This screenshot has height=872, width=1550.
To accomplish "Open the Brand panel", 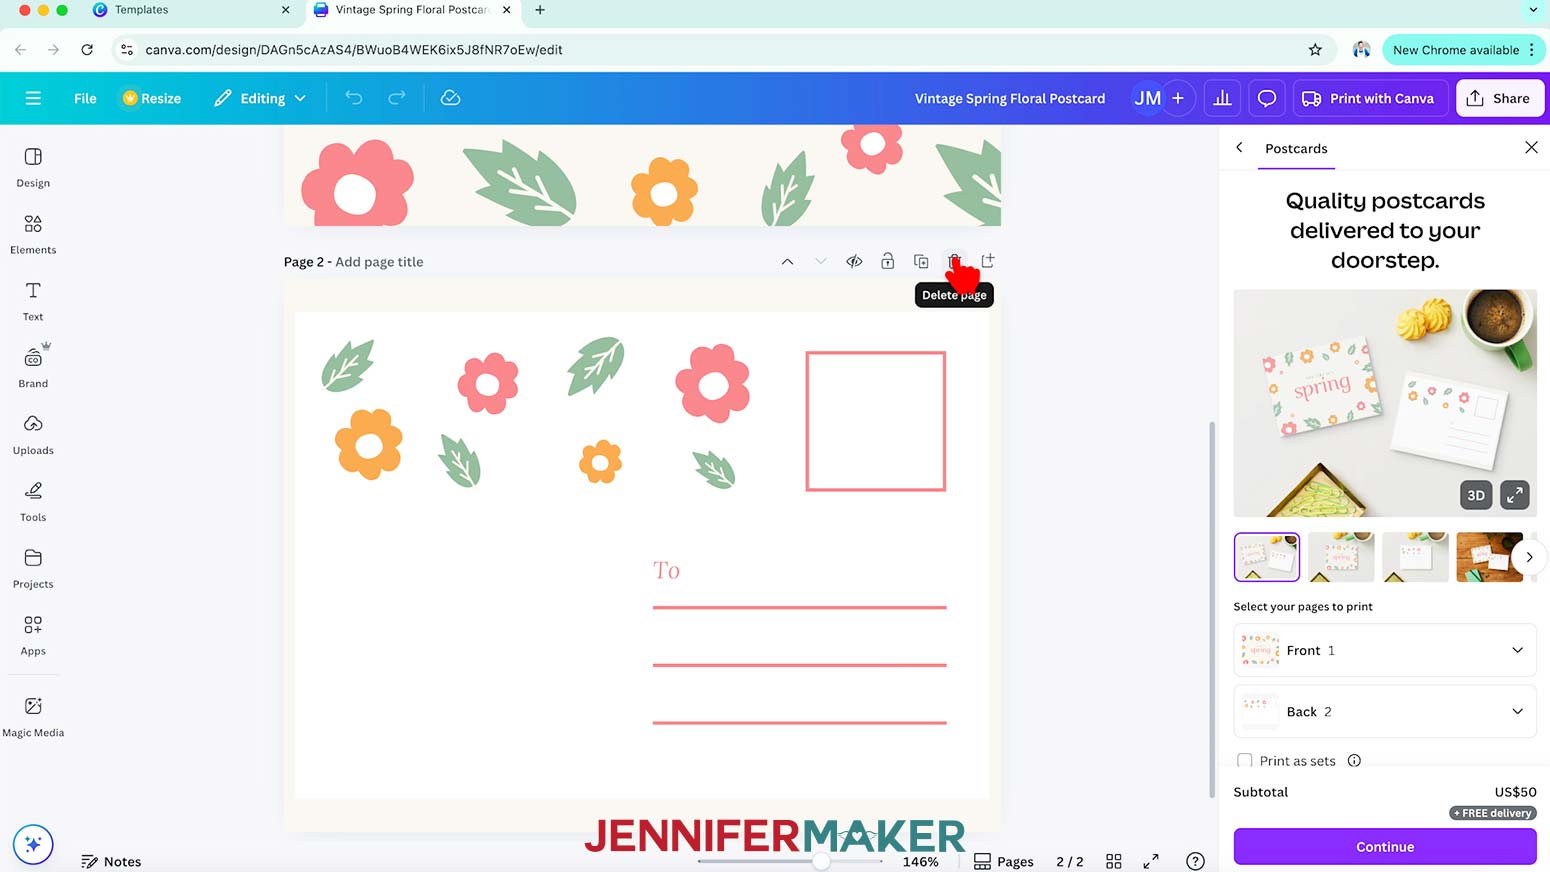I will (33, 368).
